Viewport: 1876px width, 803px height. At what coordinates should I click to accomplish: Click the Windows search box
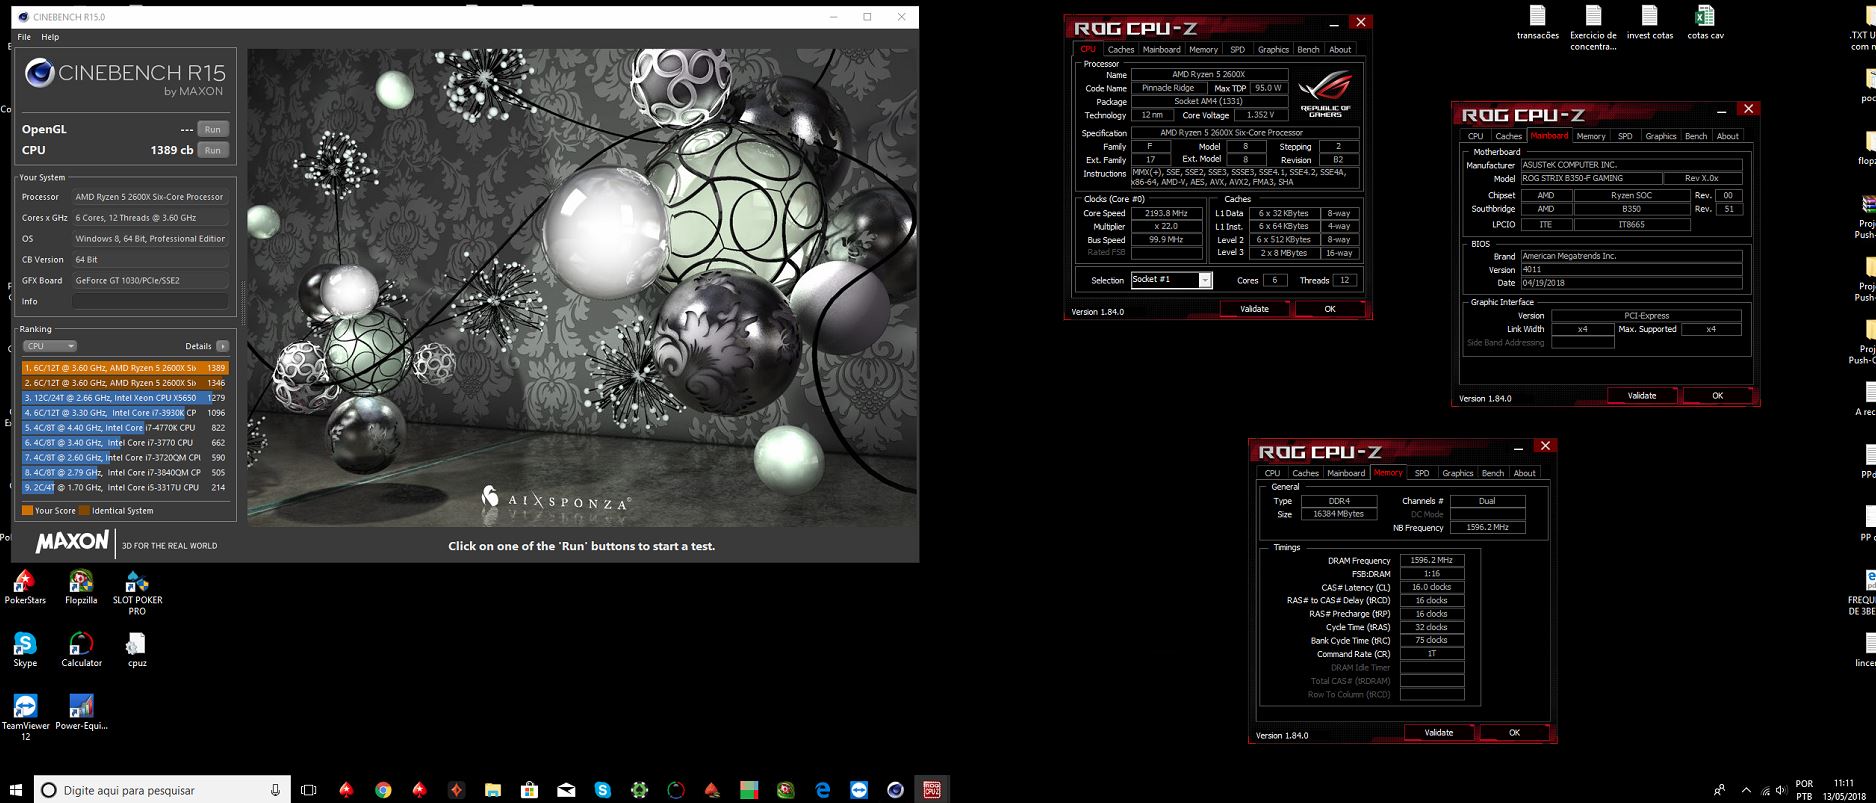pos(162,790)
